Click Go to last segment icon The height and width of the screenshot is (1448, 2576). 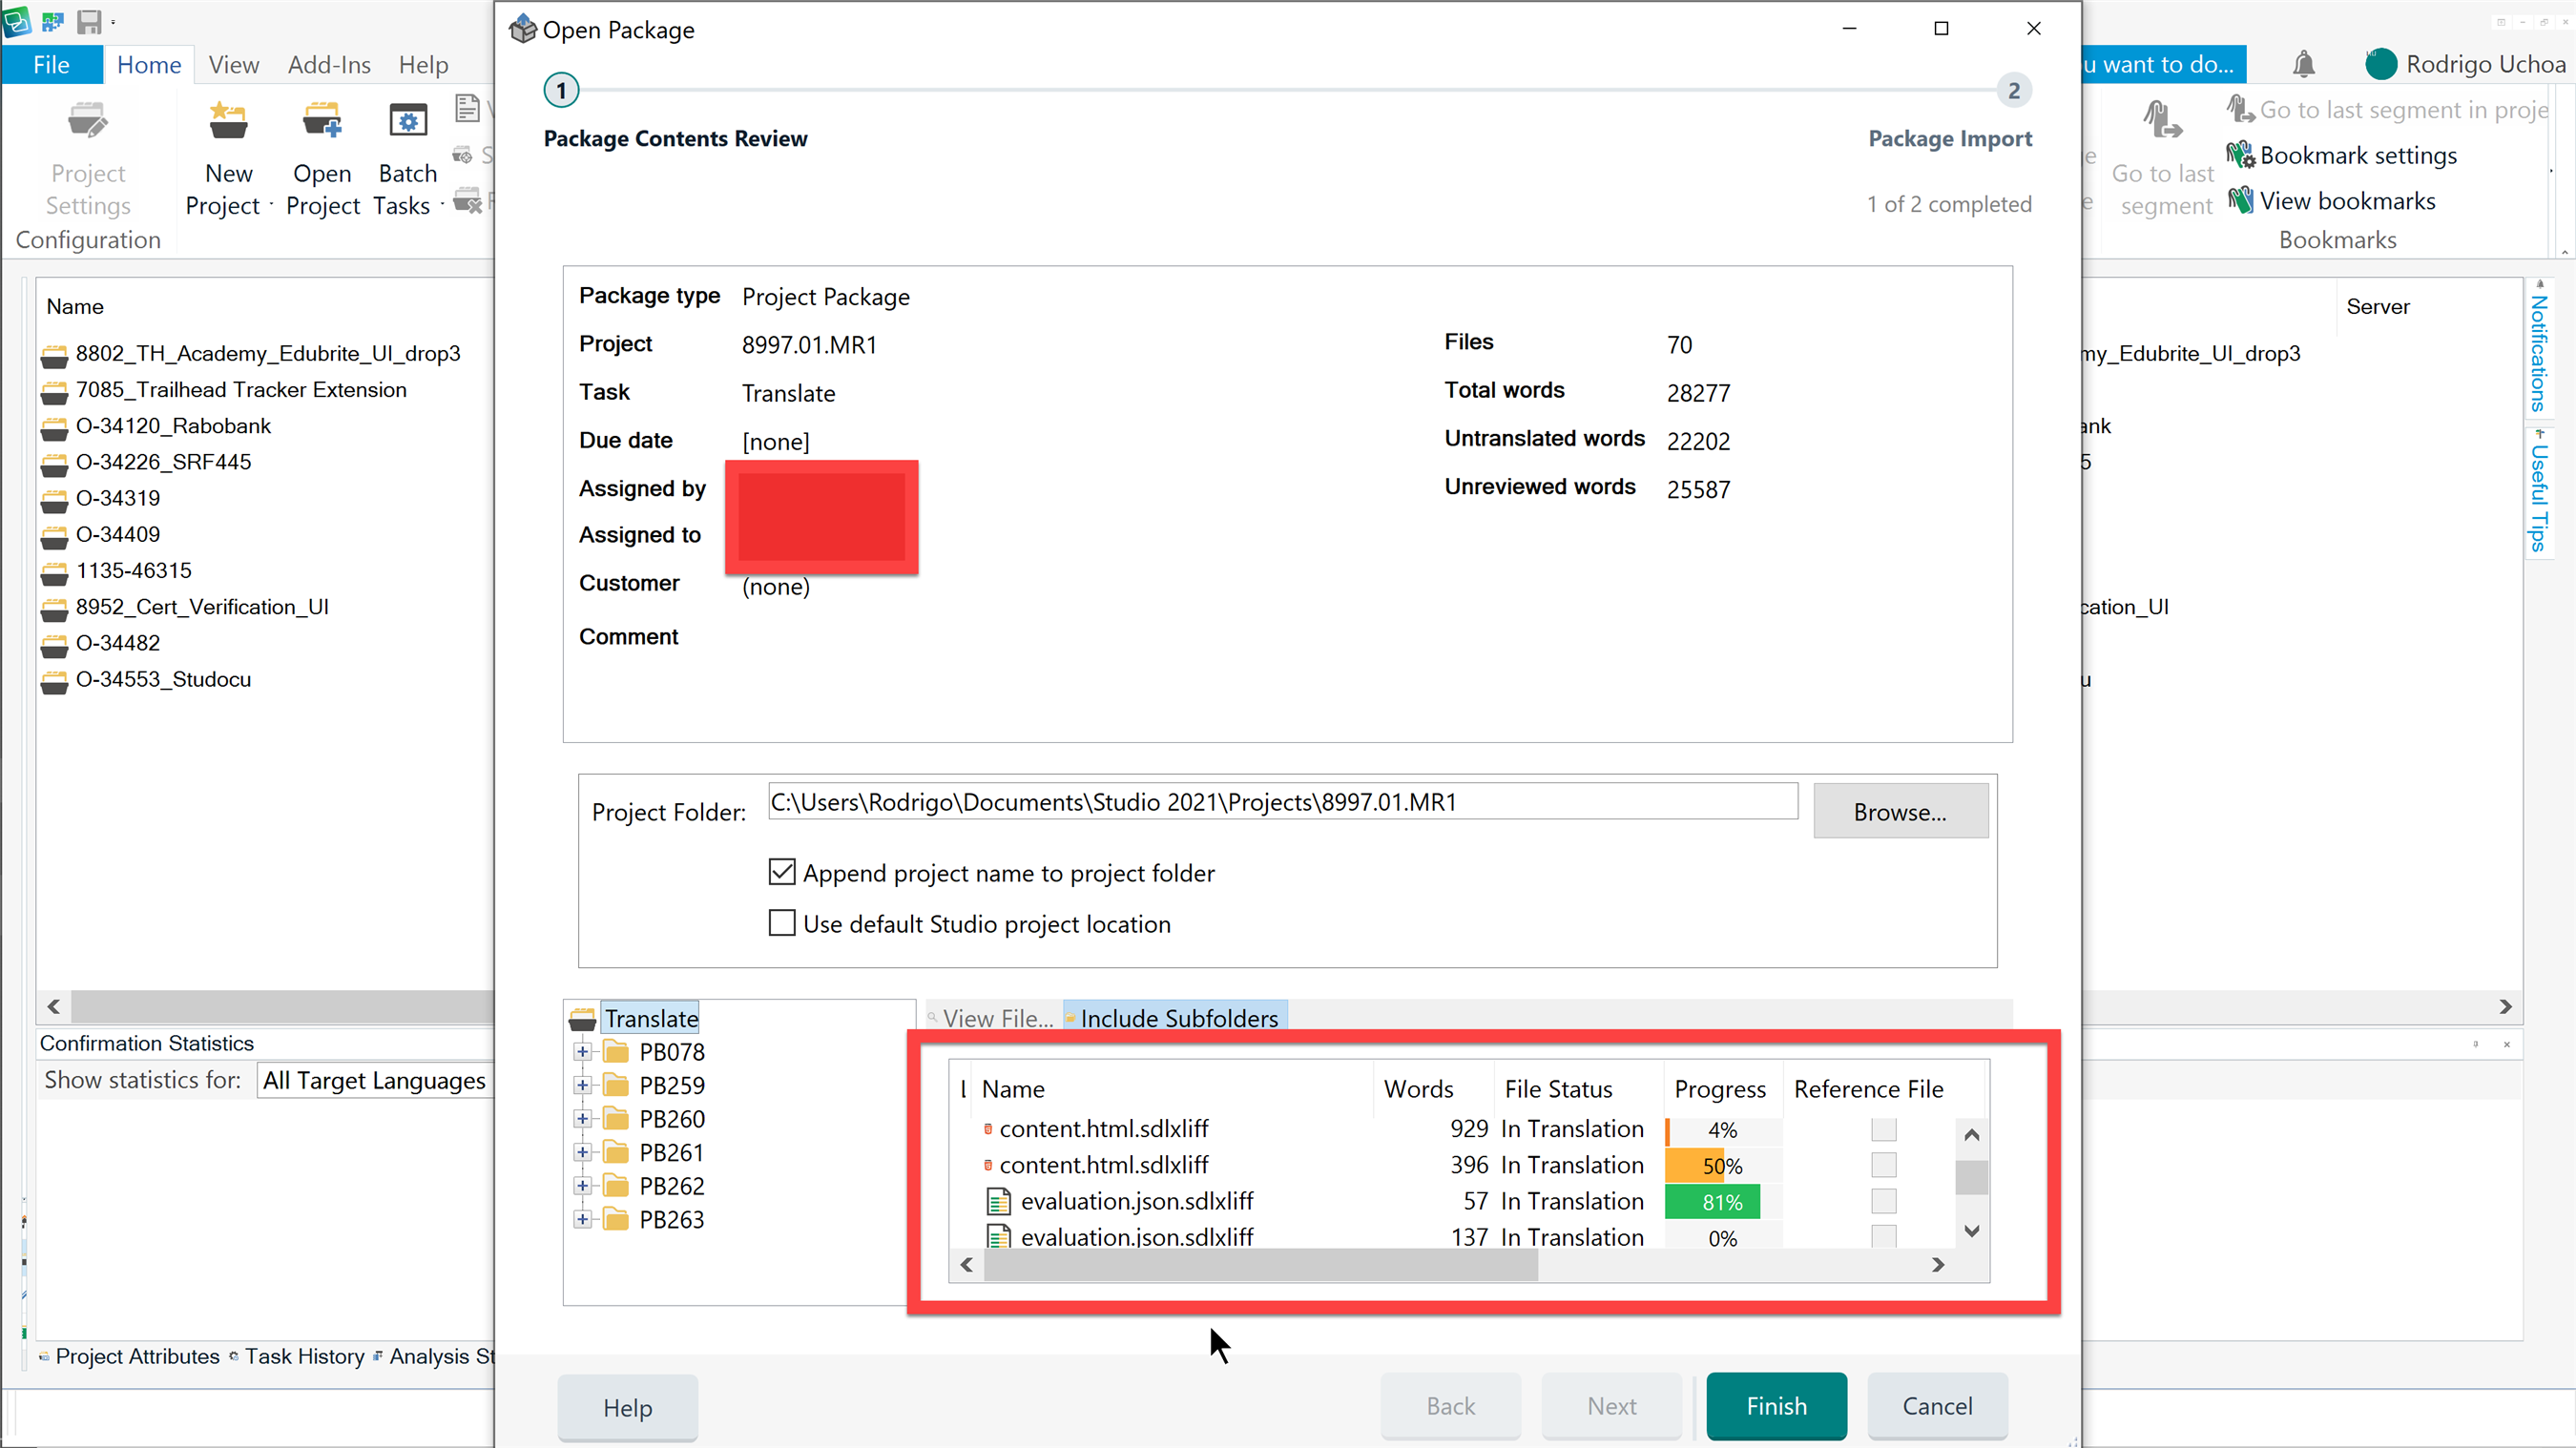point(2162,121)
